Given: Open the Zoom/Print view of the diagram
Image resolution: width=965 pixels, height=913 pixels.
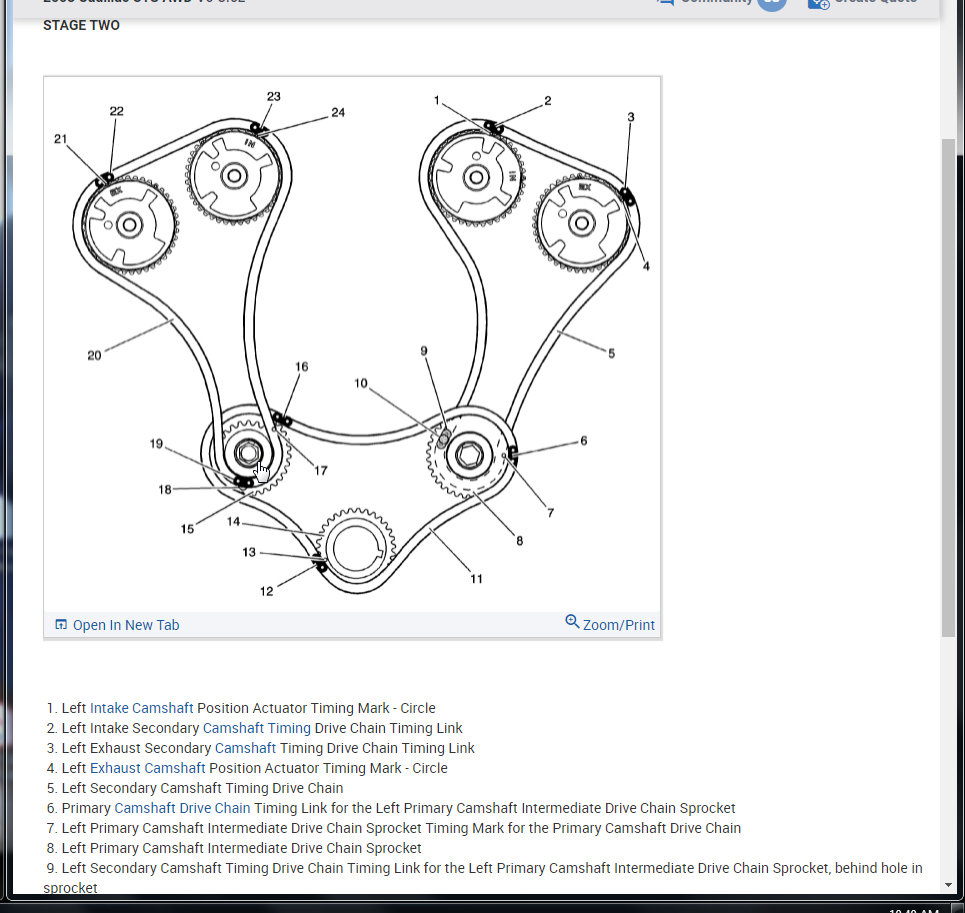Looking at the screenshot, I should pyautogui.click(x=619, y=625).
